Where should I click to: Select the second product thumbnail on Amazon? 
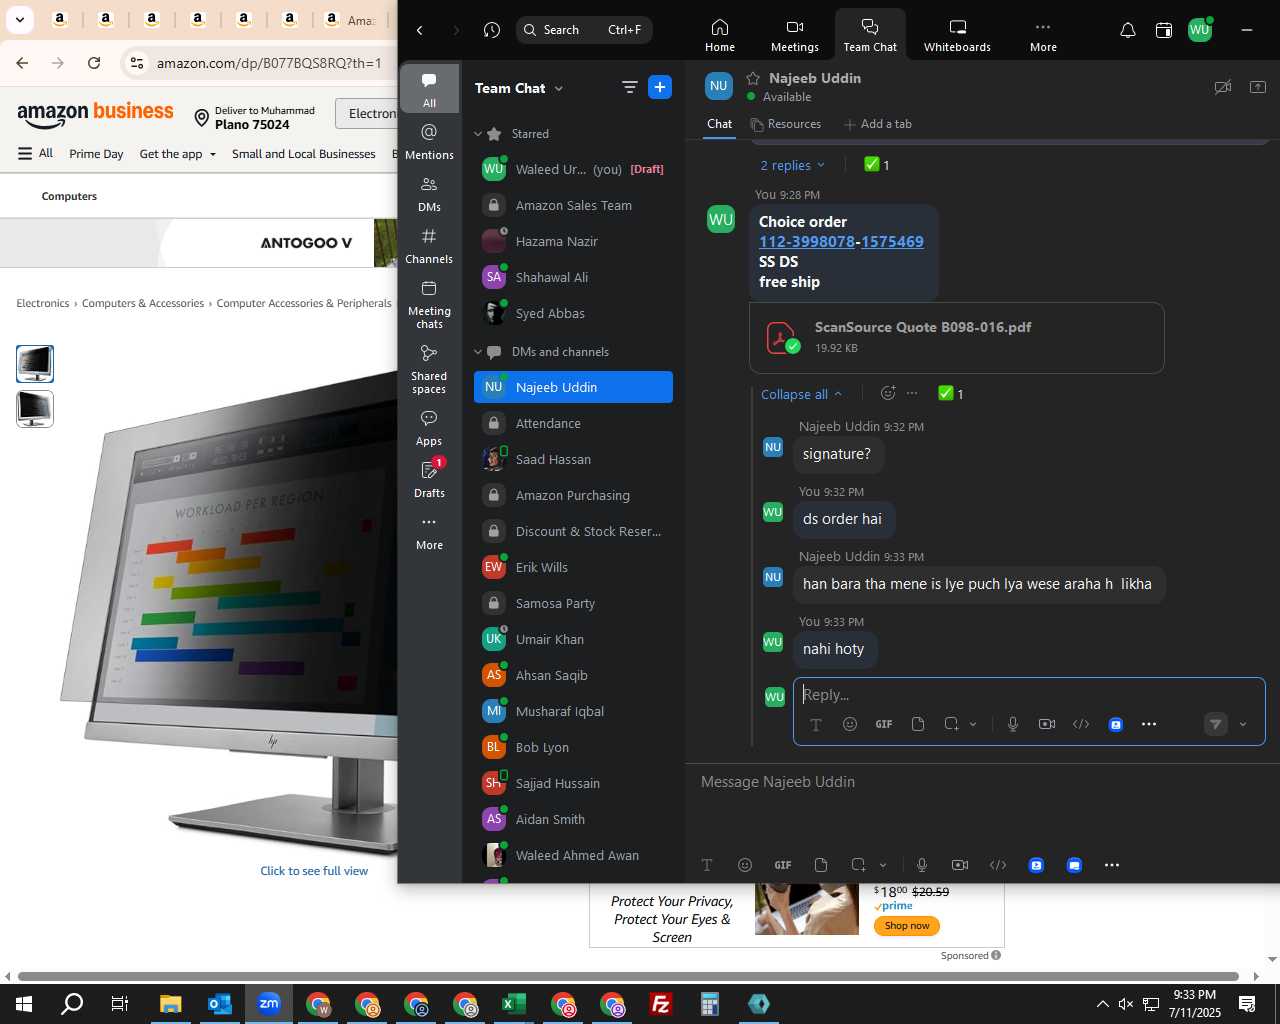pyautogui.click(x=35, y=409)
